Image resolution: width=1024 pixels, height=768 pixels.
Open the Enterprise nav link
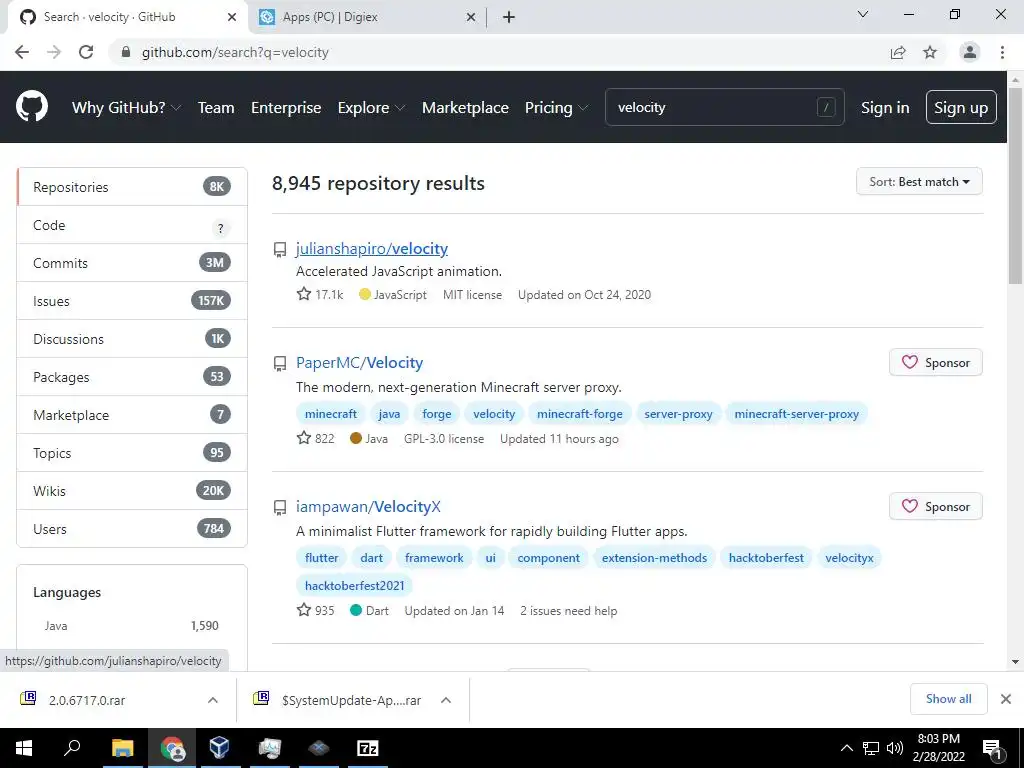(286, 107)
